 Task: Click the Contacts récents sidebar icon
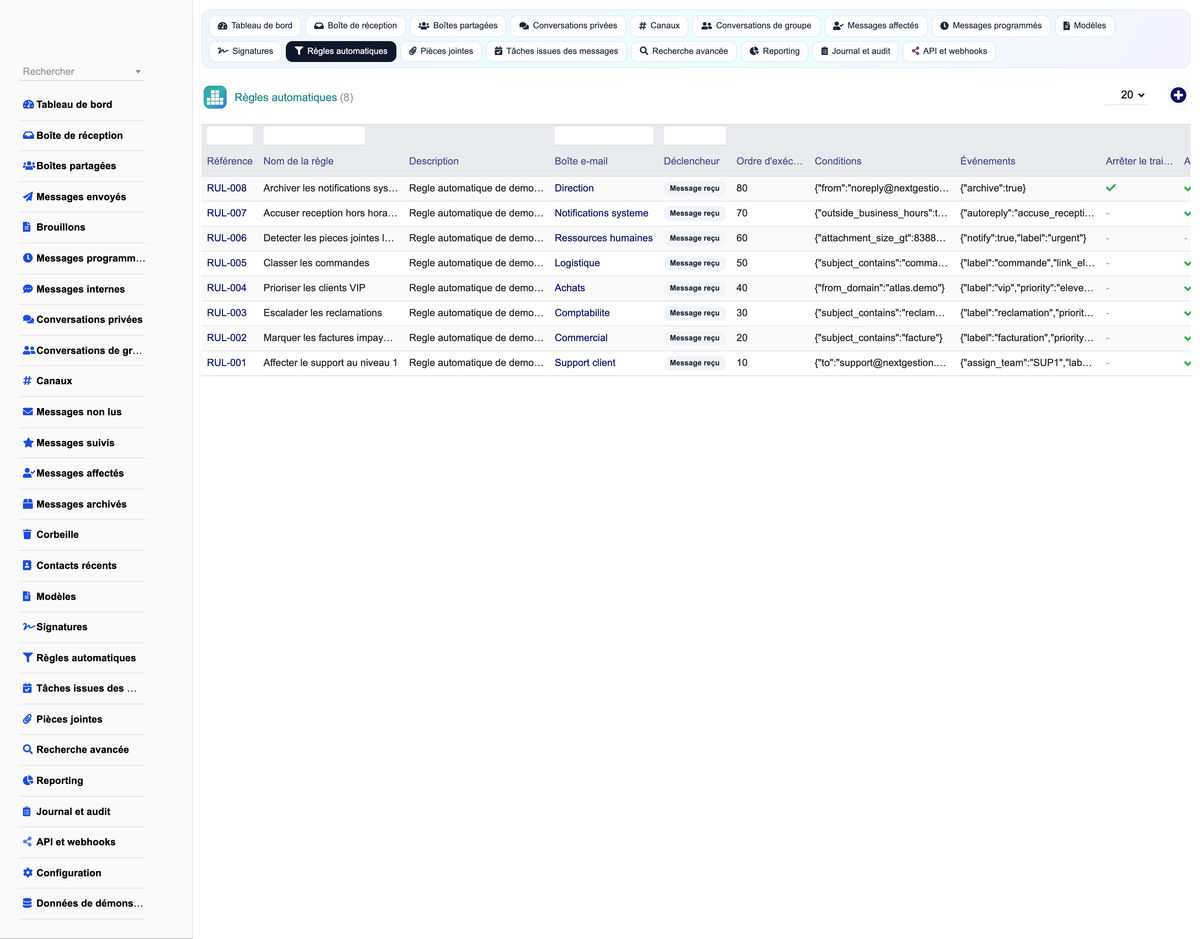27,565
